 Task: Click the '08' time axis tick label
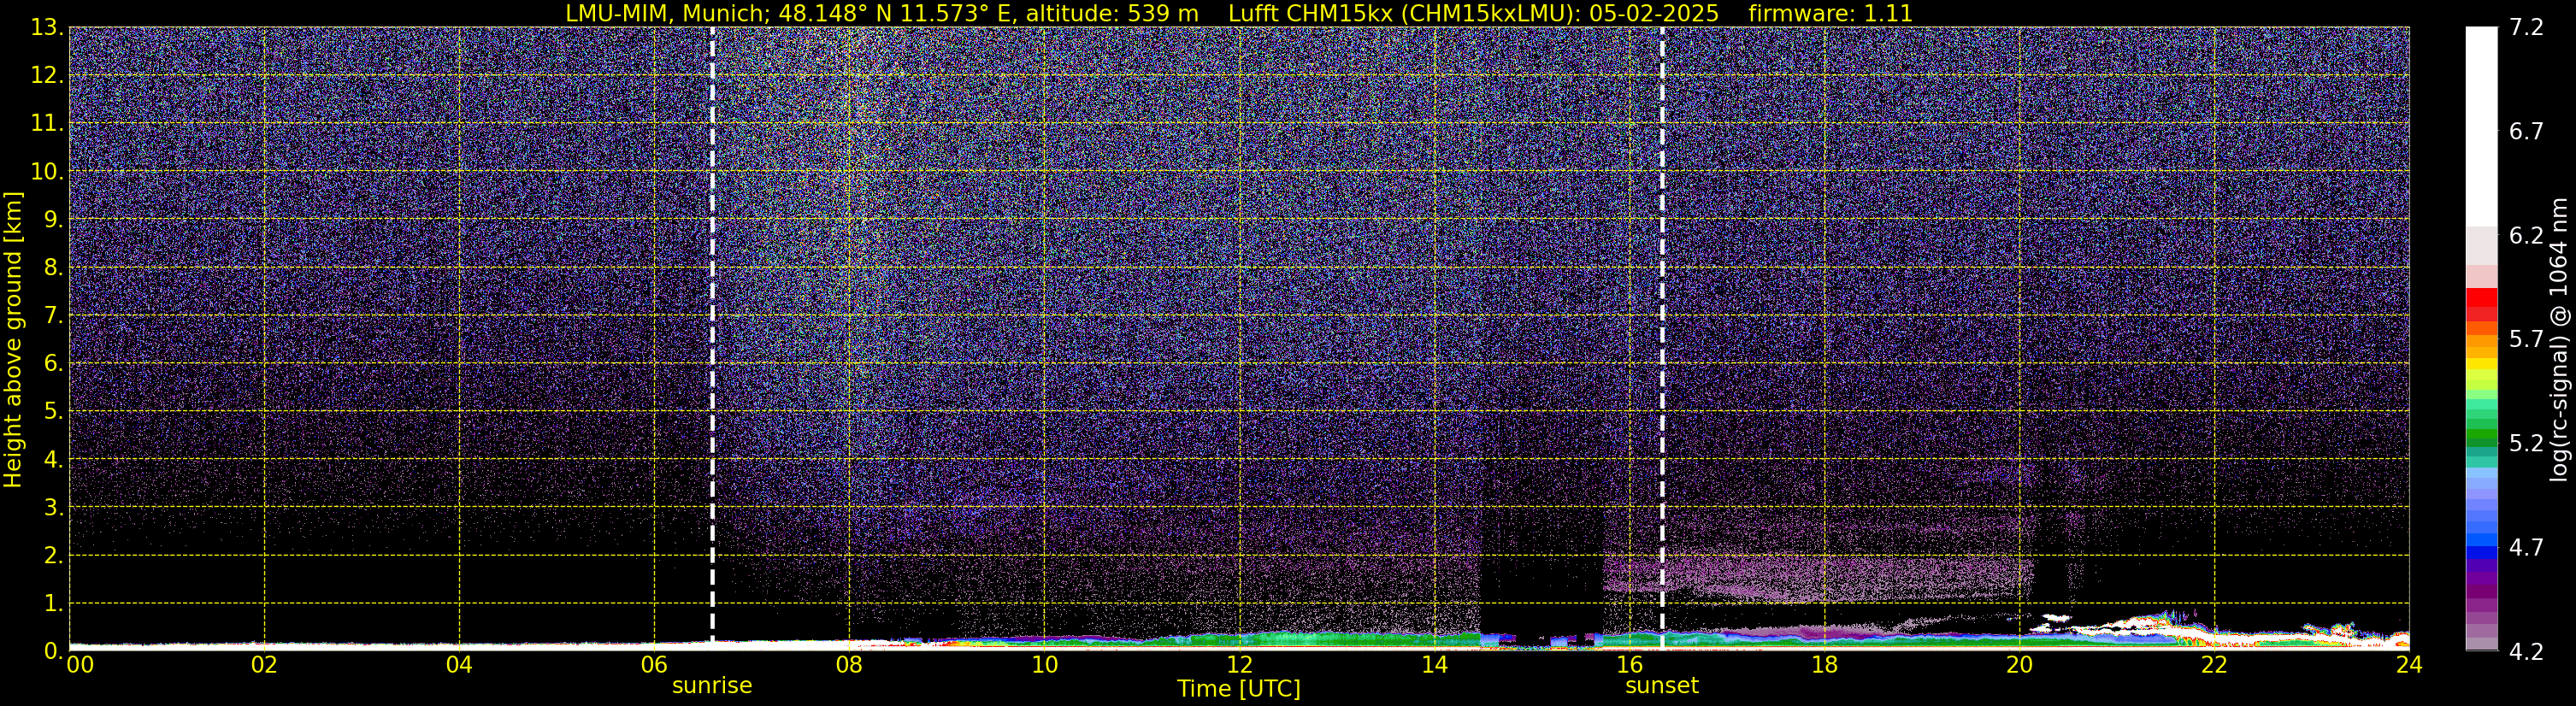pos(849,665)
